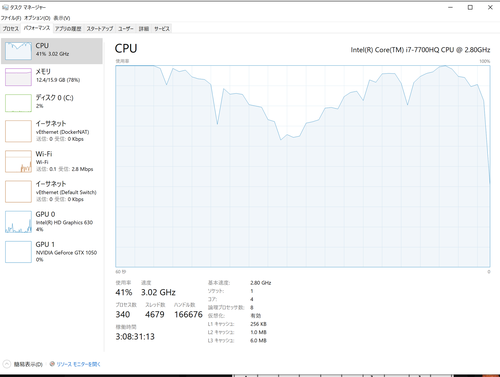Select GPU 0 Intel HD Graphics icon

[x=18, y=222]
